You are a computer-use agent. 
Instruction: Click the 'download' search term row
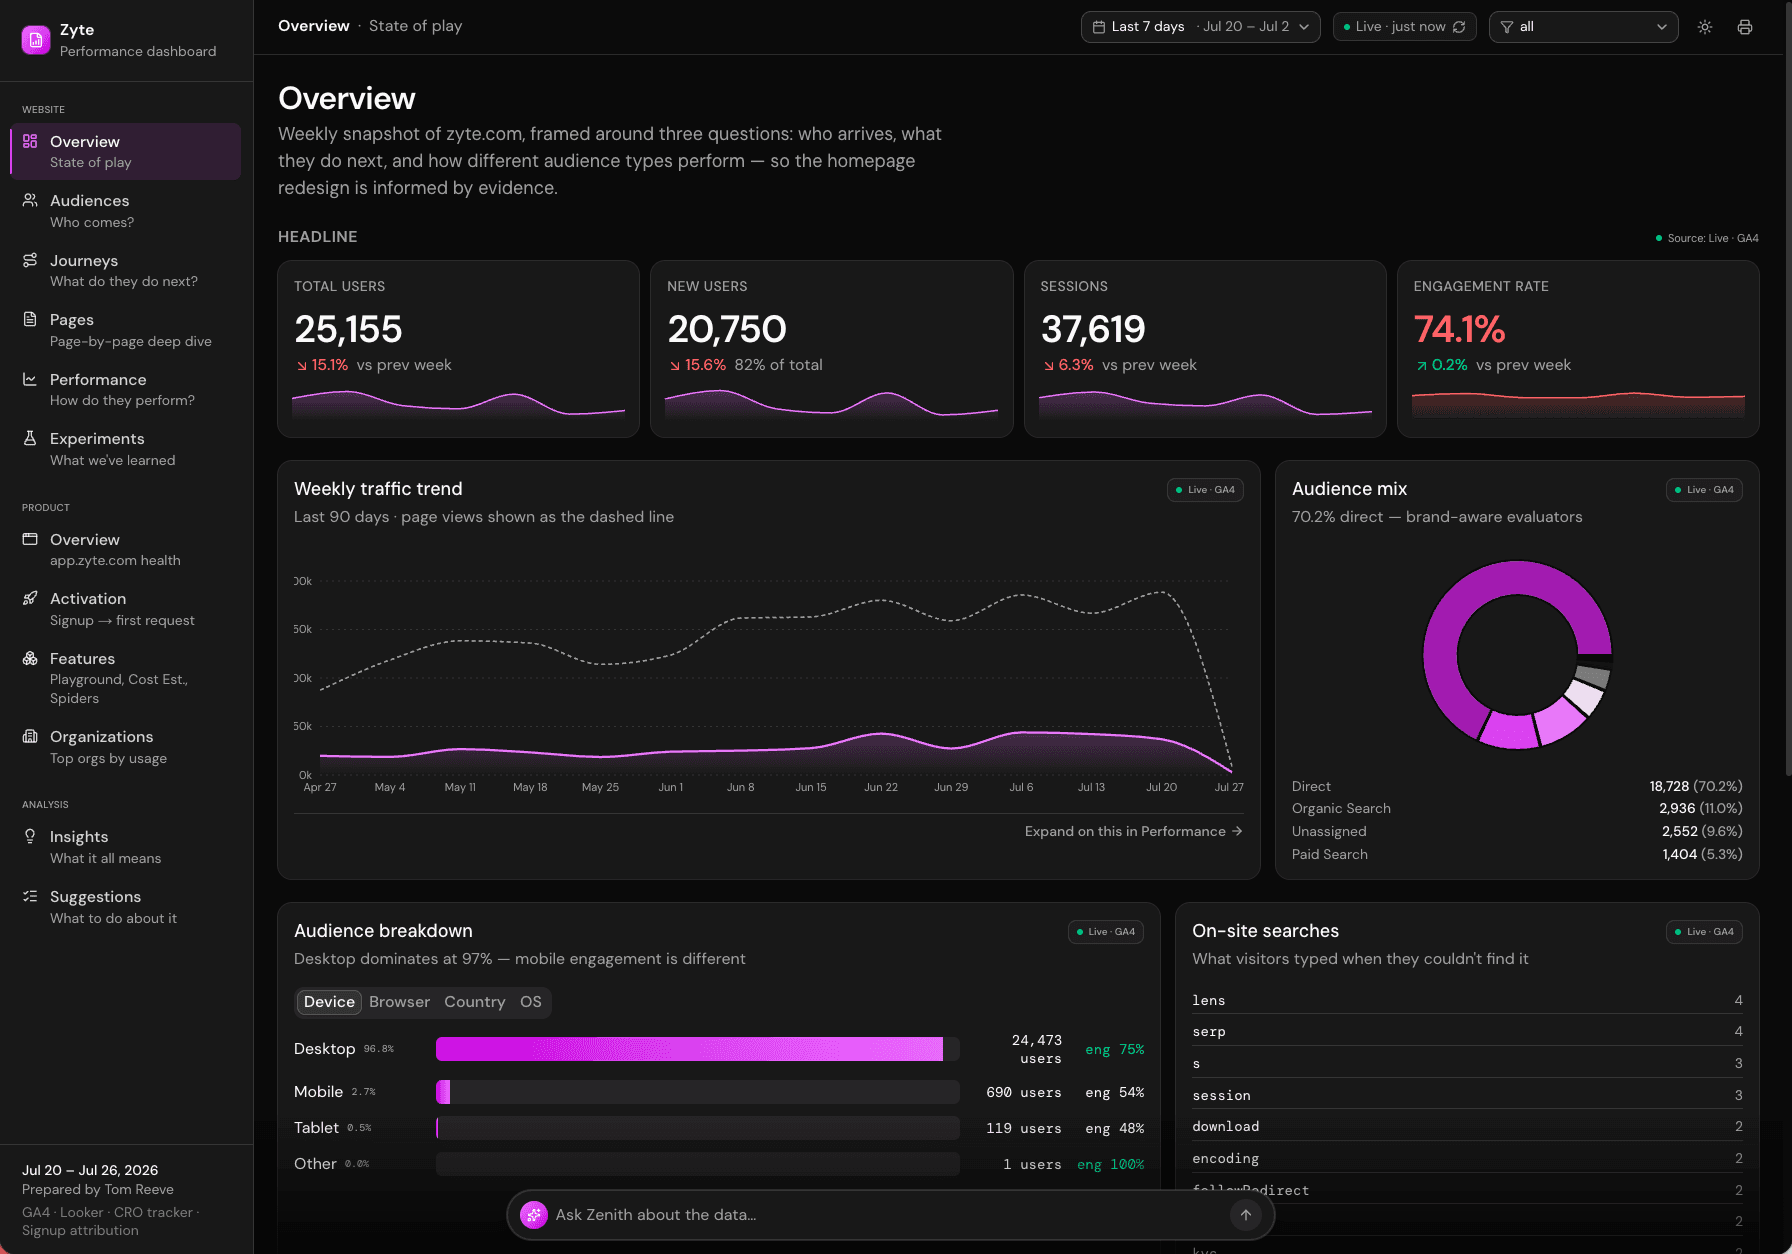[x=1467, y=1126]
